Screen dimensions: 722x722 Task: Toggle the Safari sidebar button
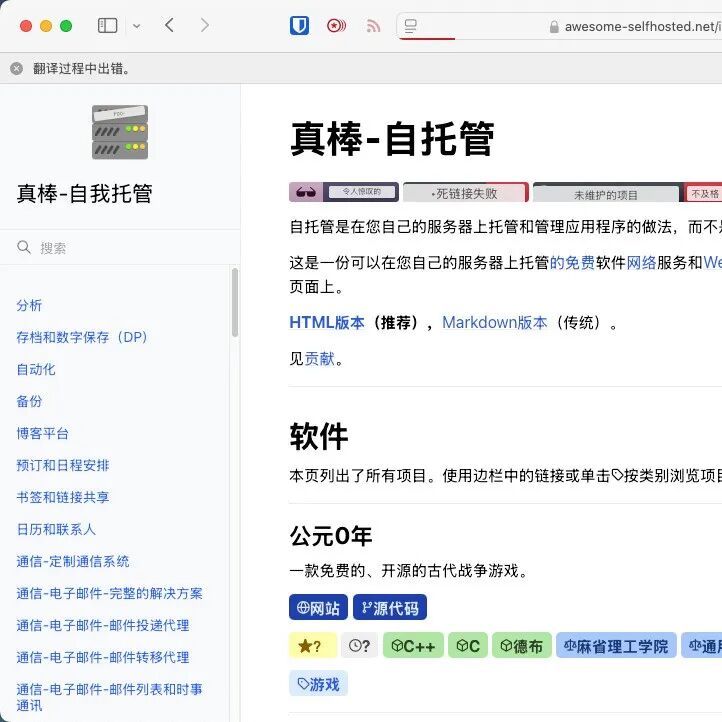pos(107,26)
